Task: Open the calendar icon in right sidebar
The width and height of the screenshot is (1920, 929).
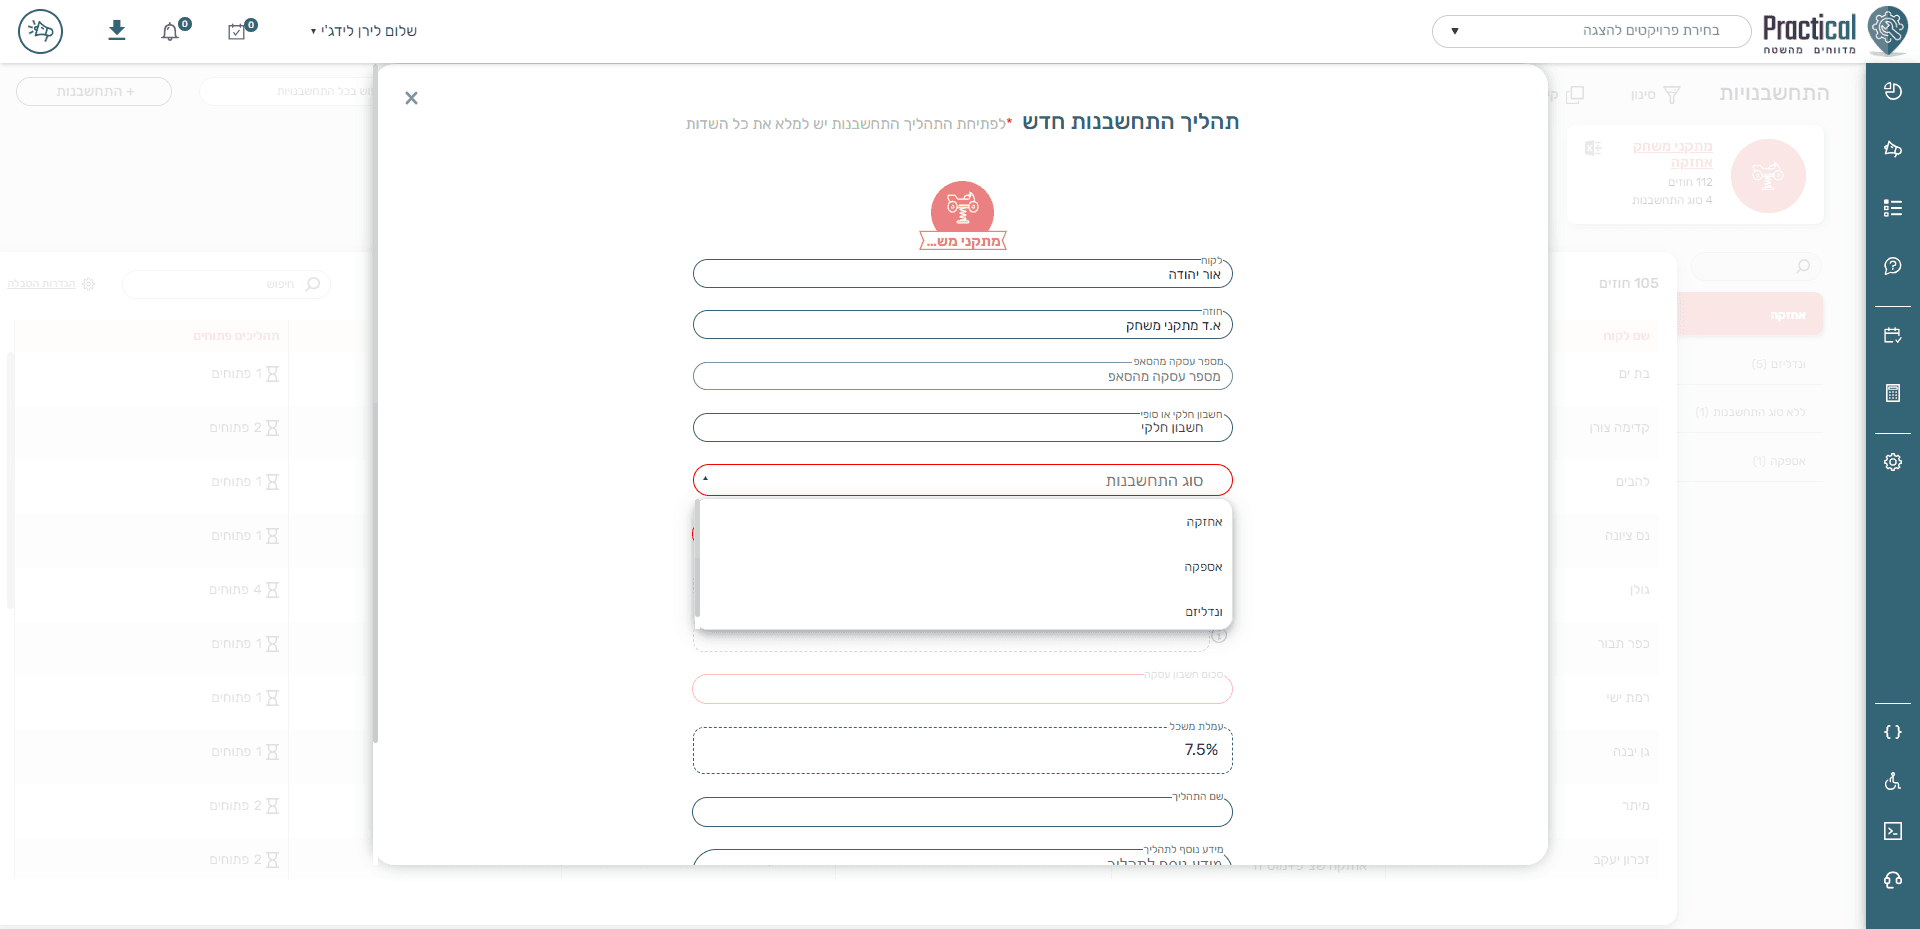Action: click(x=1892, y=335)
